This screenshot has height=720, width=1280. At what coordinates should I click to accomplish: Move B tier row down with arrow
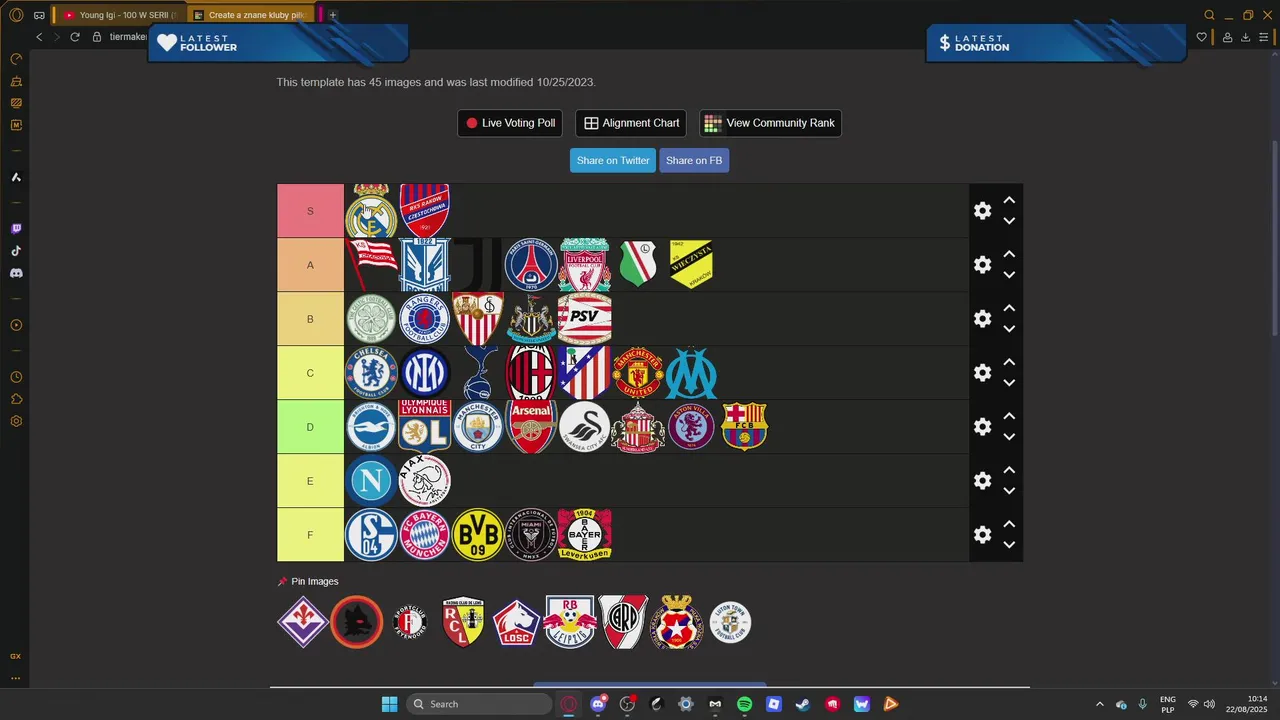click(1009, 329)
